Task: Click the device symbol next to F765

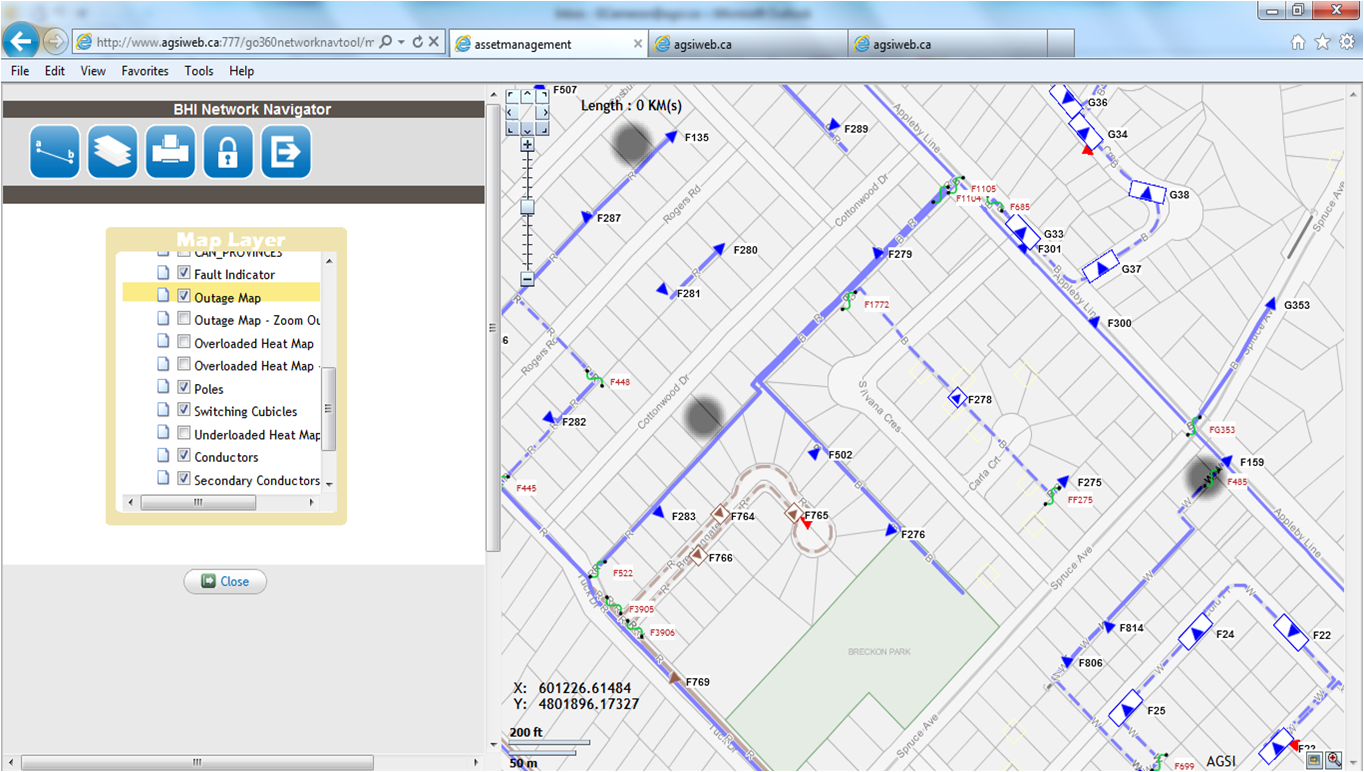Action: pos(793,515)
